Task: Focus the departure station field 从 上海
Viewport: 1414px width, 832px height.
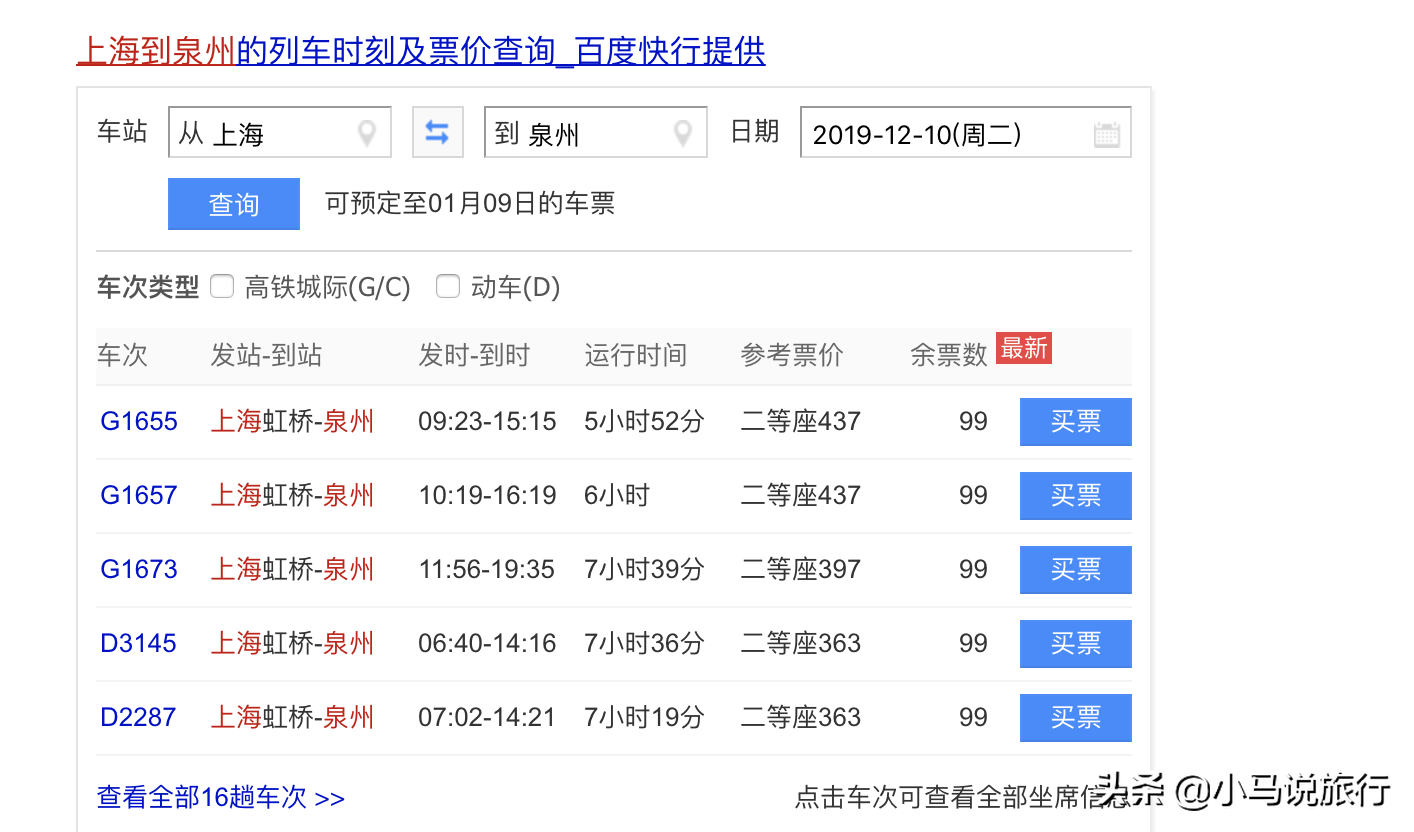Action: [x=279, y=133]
